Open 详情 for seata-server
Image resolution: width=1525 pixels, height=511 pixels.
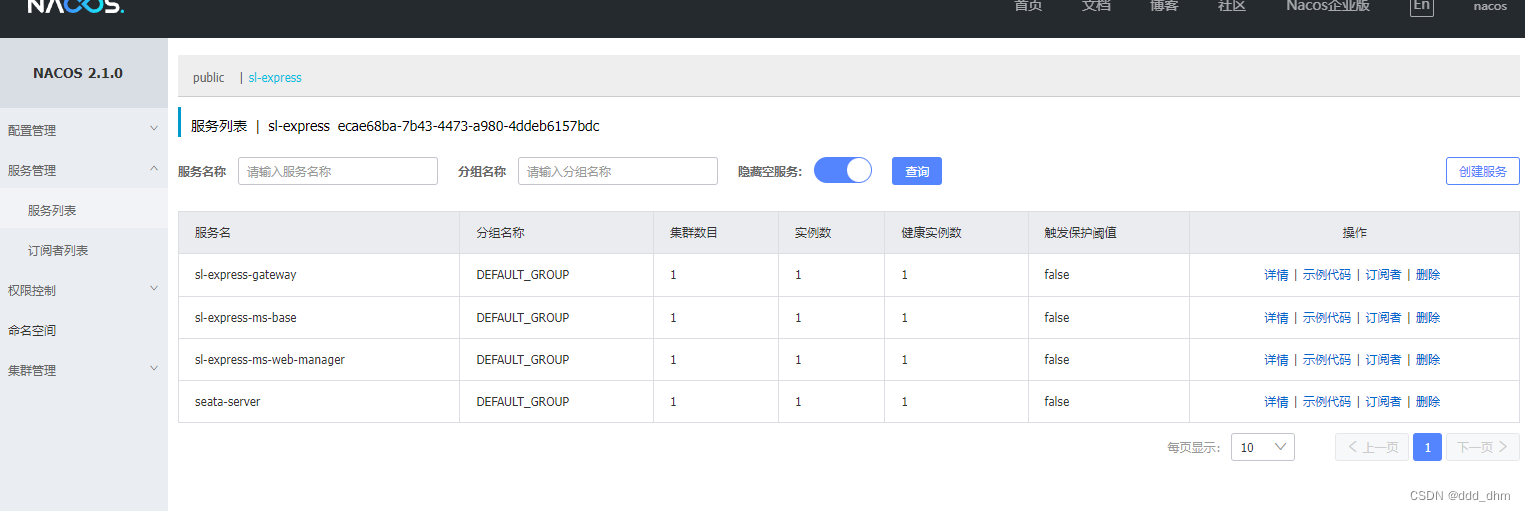tap(1276, 402)
